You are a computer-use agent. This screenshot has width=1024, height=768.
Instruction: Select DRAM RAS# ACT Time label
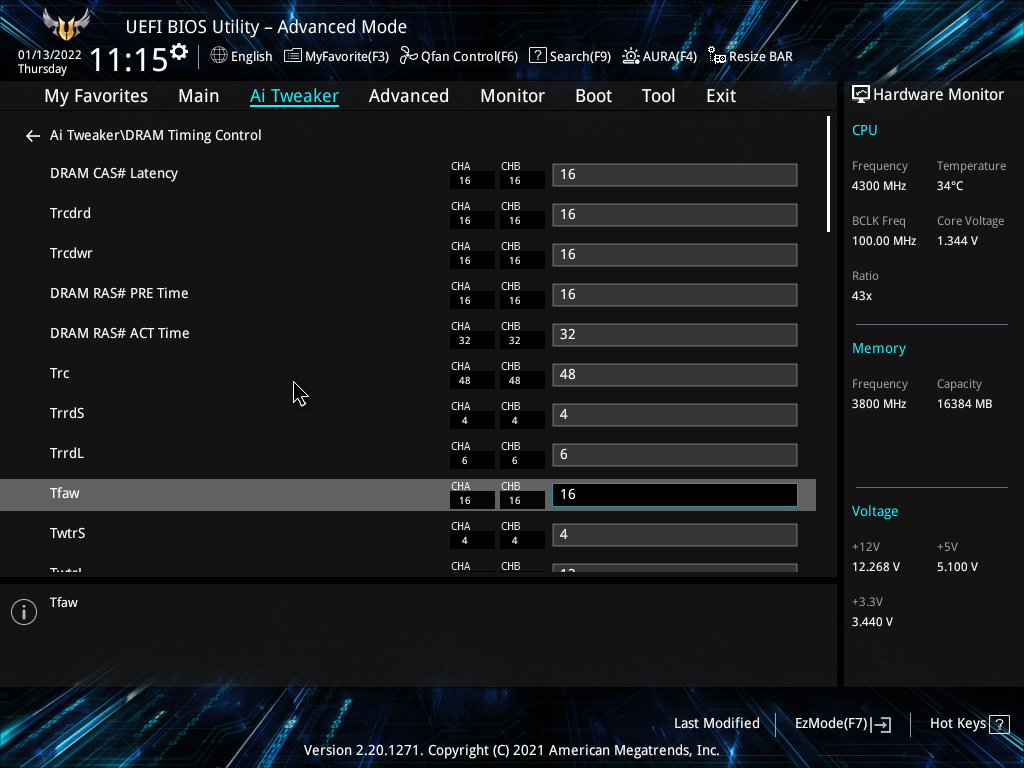[120, 333]
